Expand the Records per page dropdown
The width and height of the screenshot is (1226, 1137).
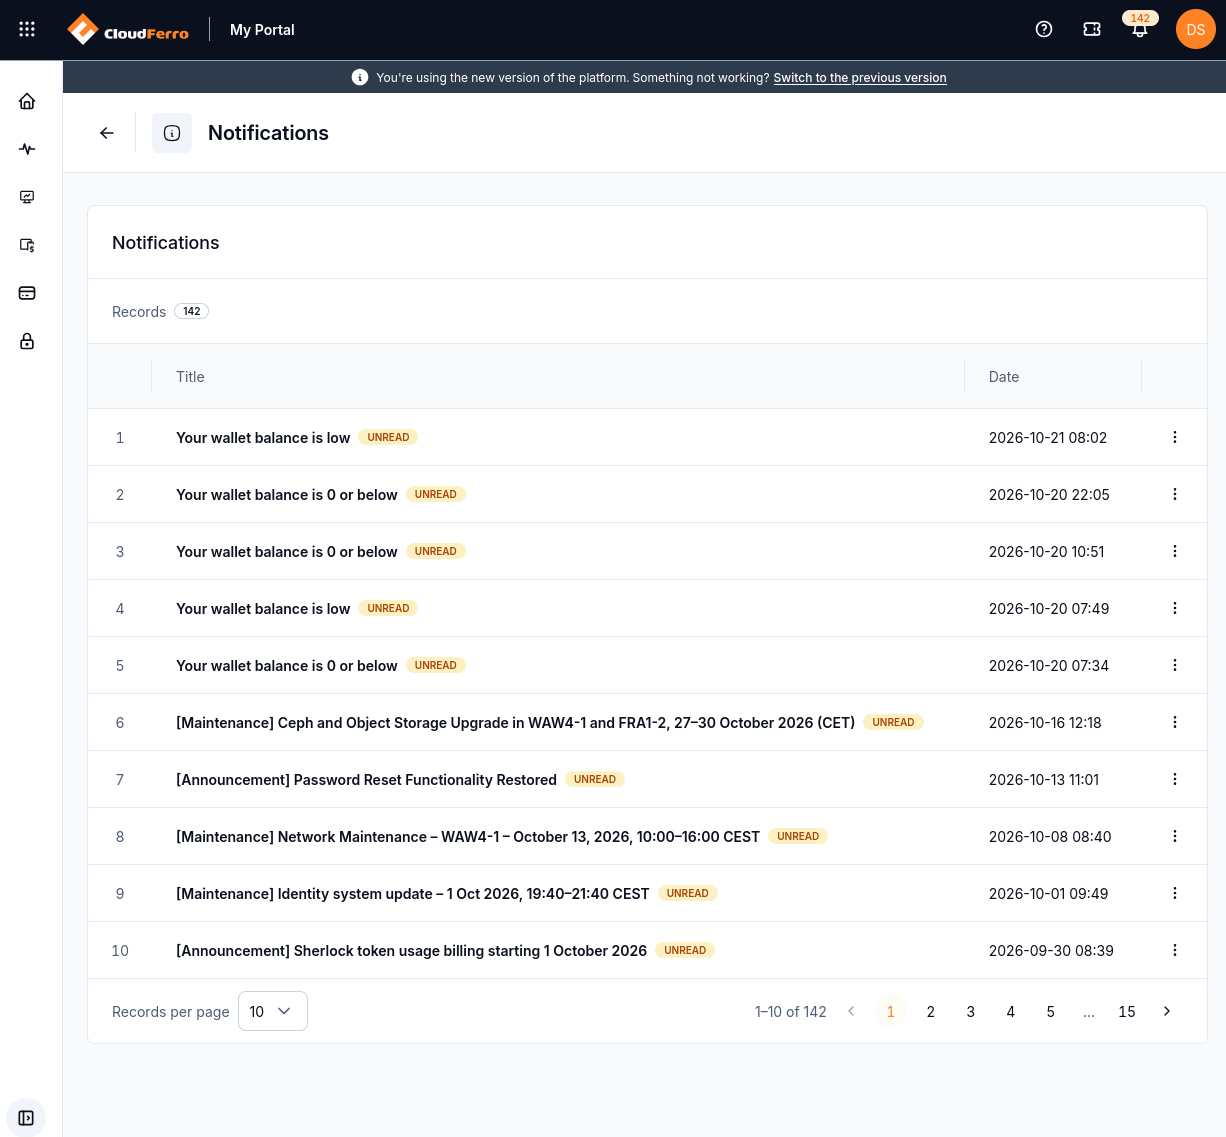(273, 1011)
